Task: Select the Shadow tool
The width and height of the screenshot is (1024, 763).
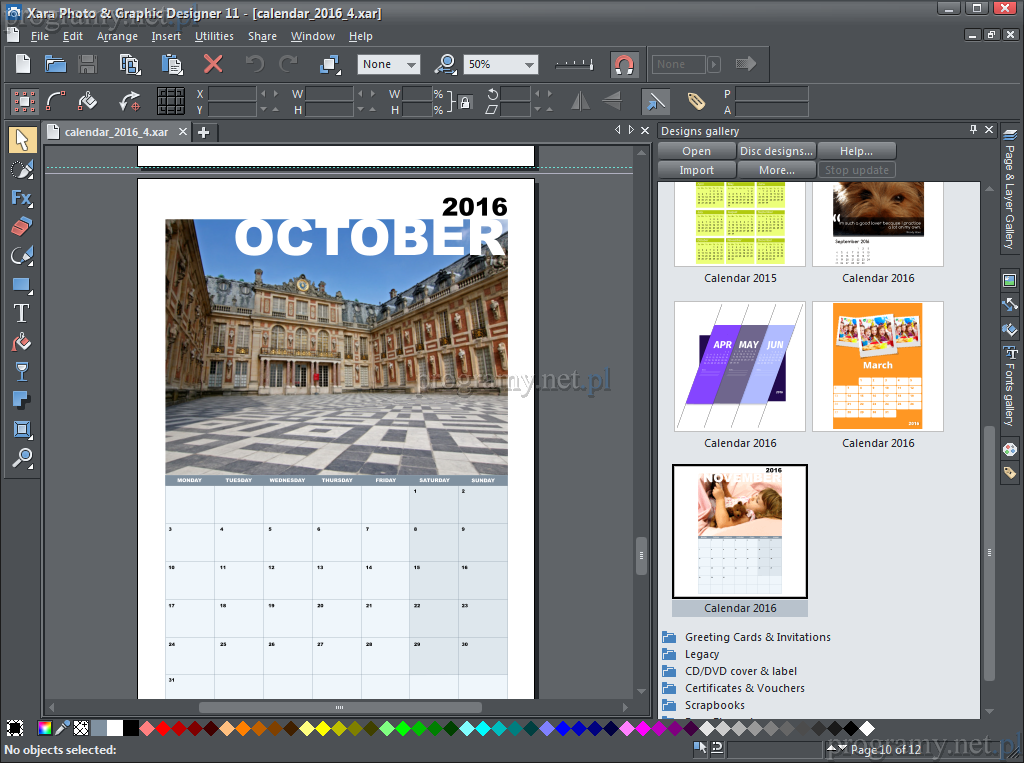Action: 22,400
